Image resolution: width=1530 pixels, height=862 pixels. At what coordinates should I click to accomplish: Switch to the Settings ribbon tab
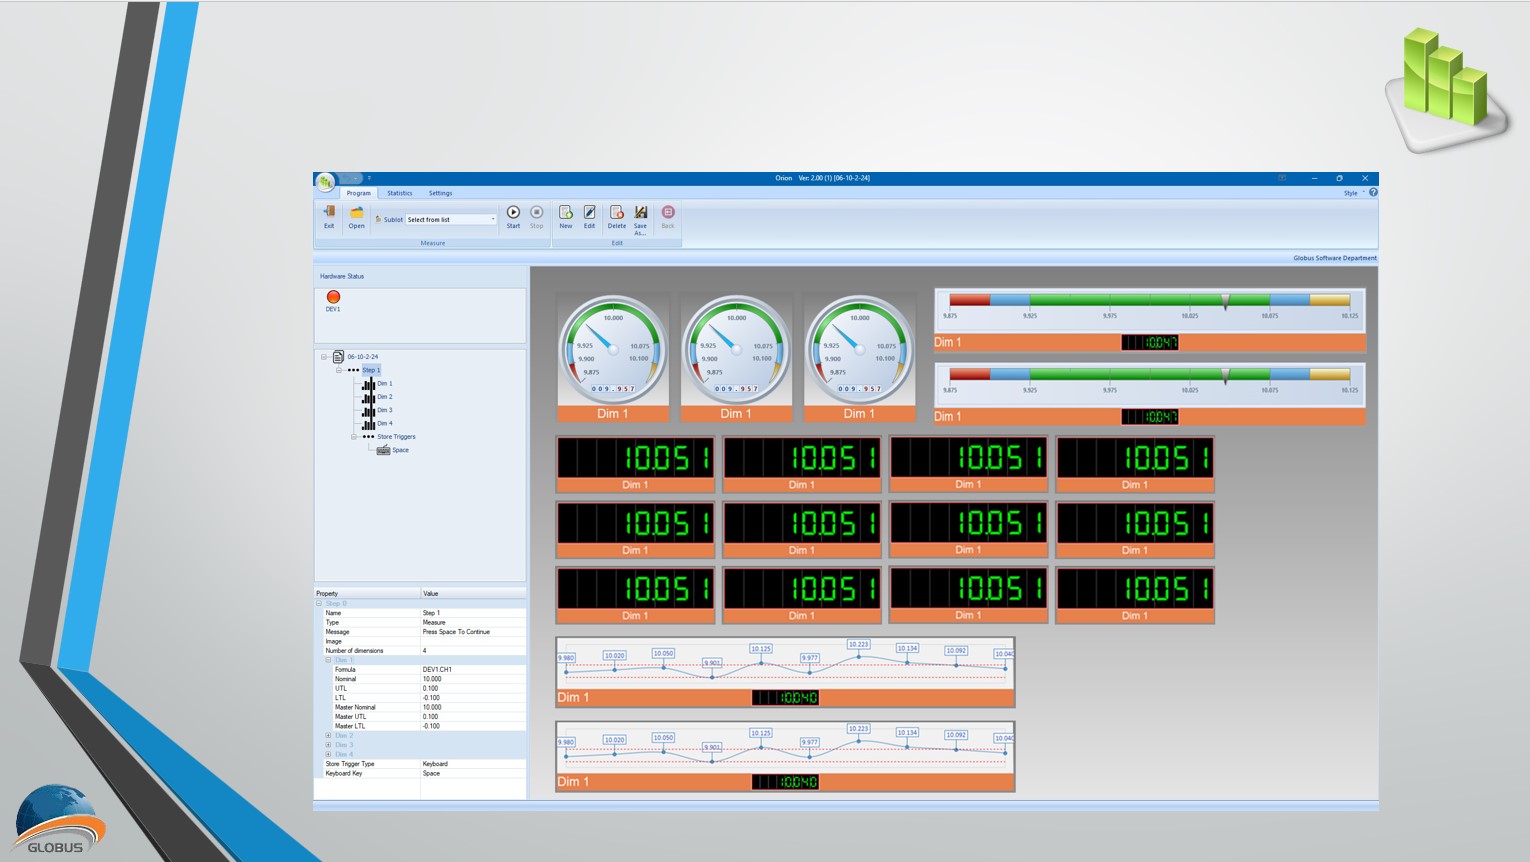tap(441, 193)
